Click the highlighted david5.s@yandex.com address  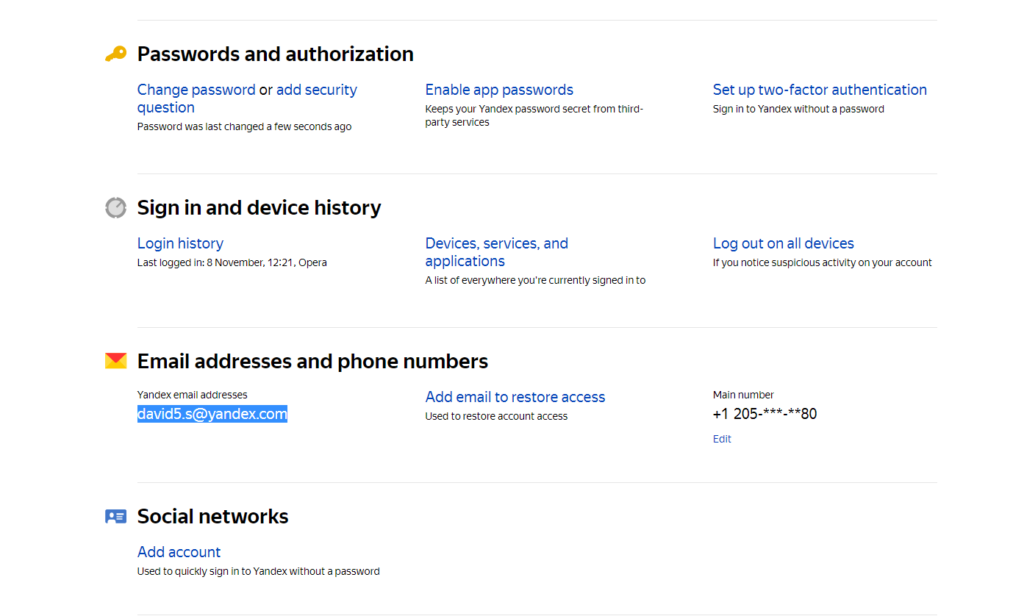pyautogui.click(x=212, y=414)
